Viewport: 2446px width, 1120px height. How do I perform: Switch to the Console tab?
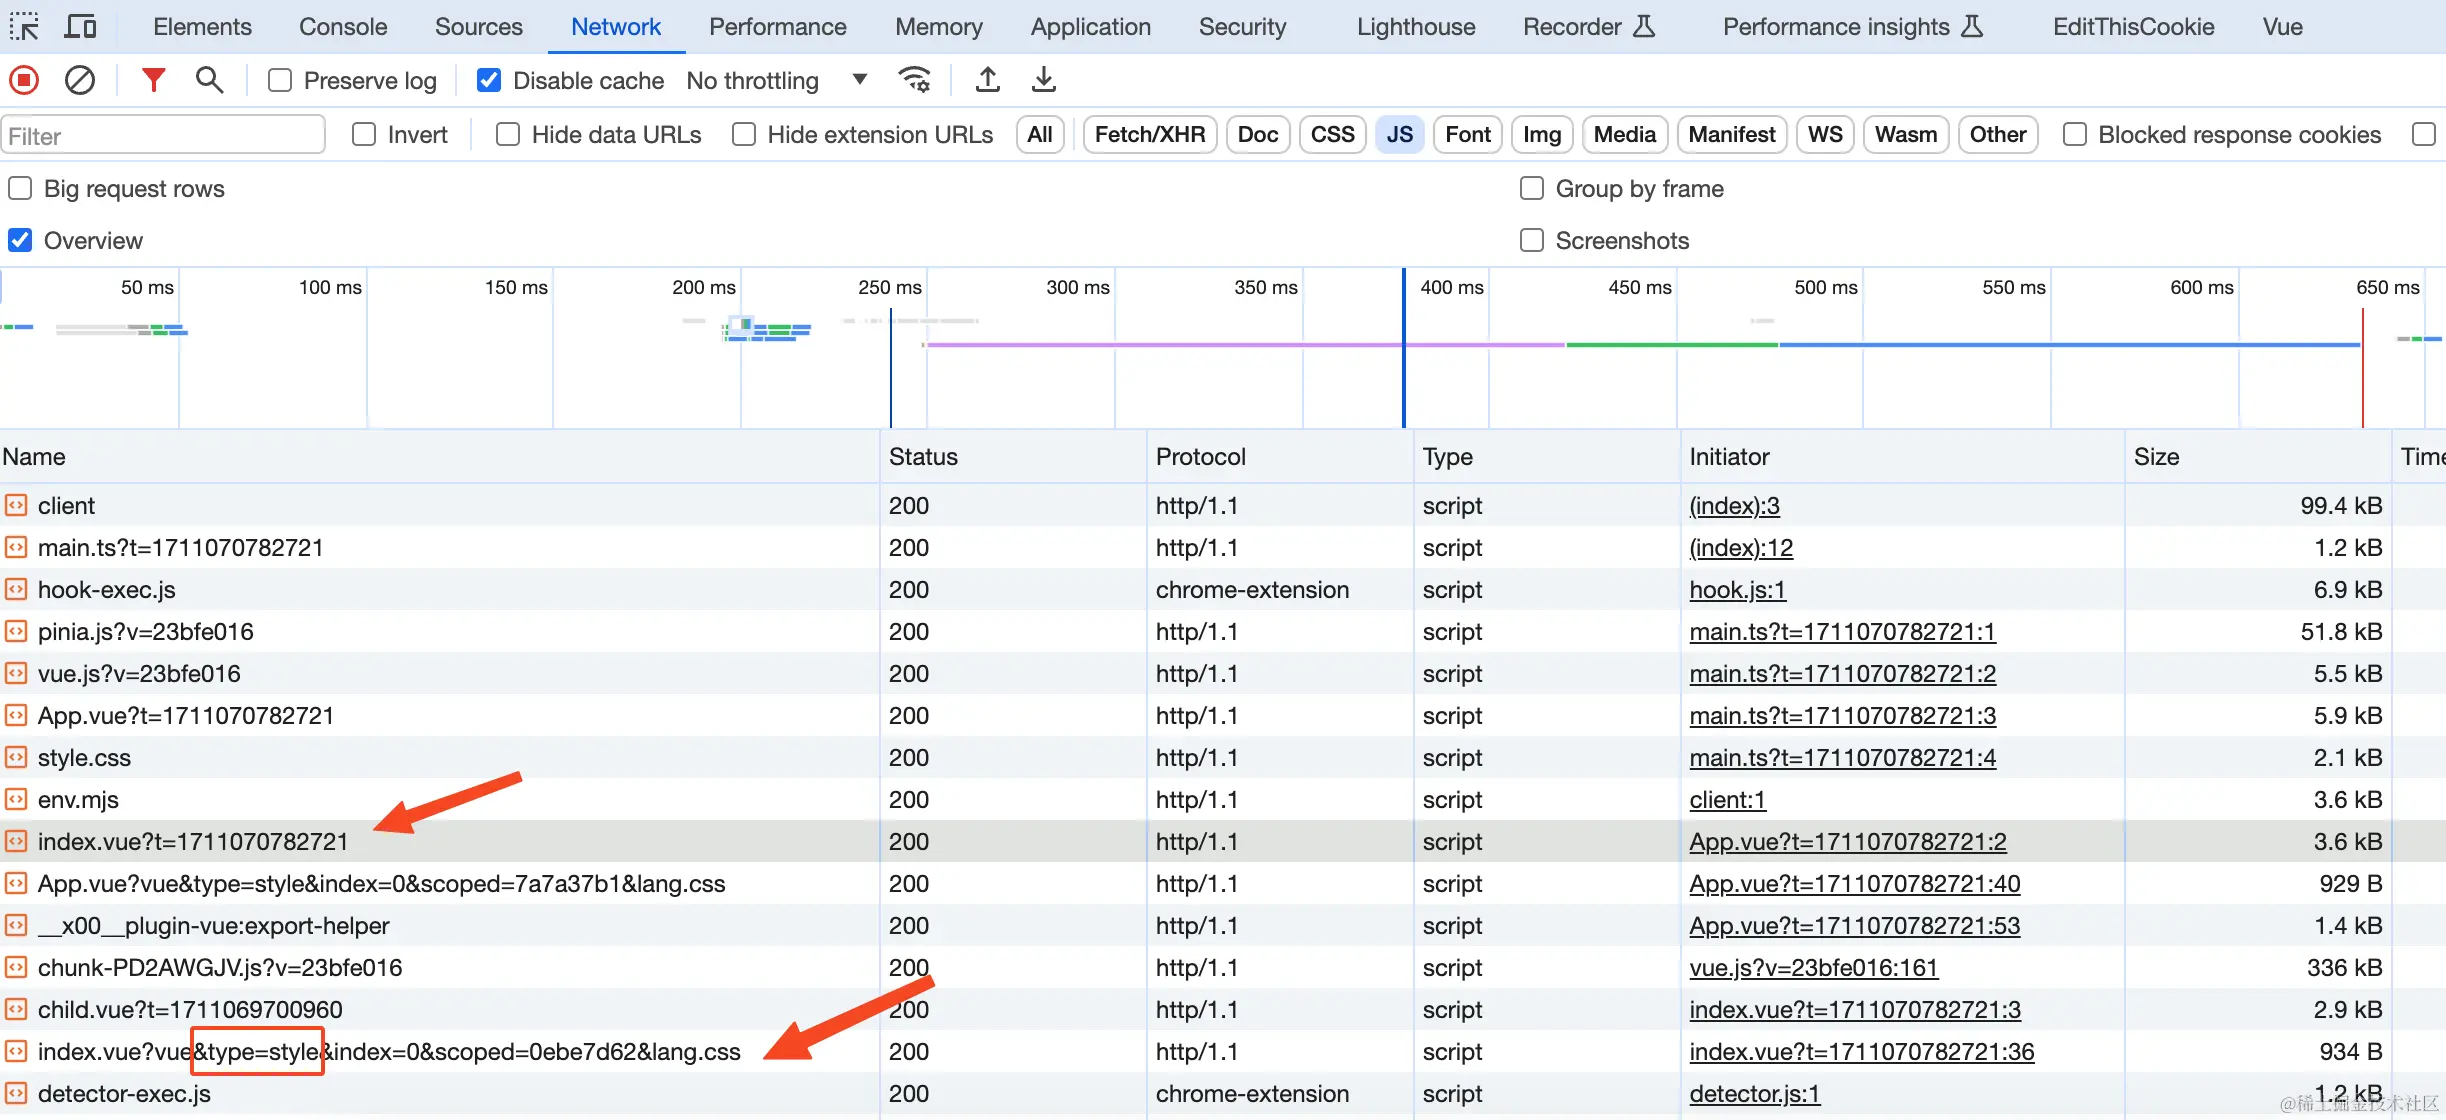click(x=342, y=27)
